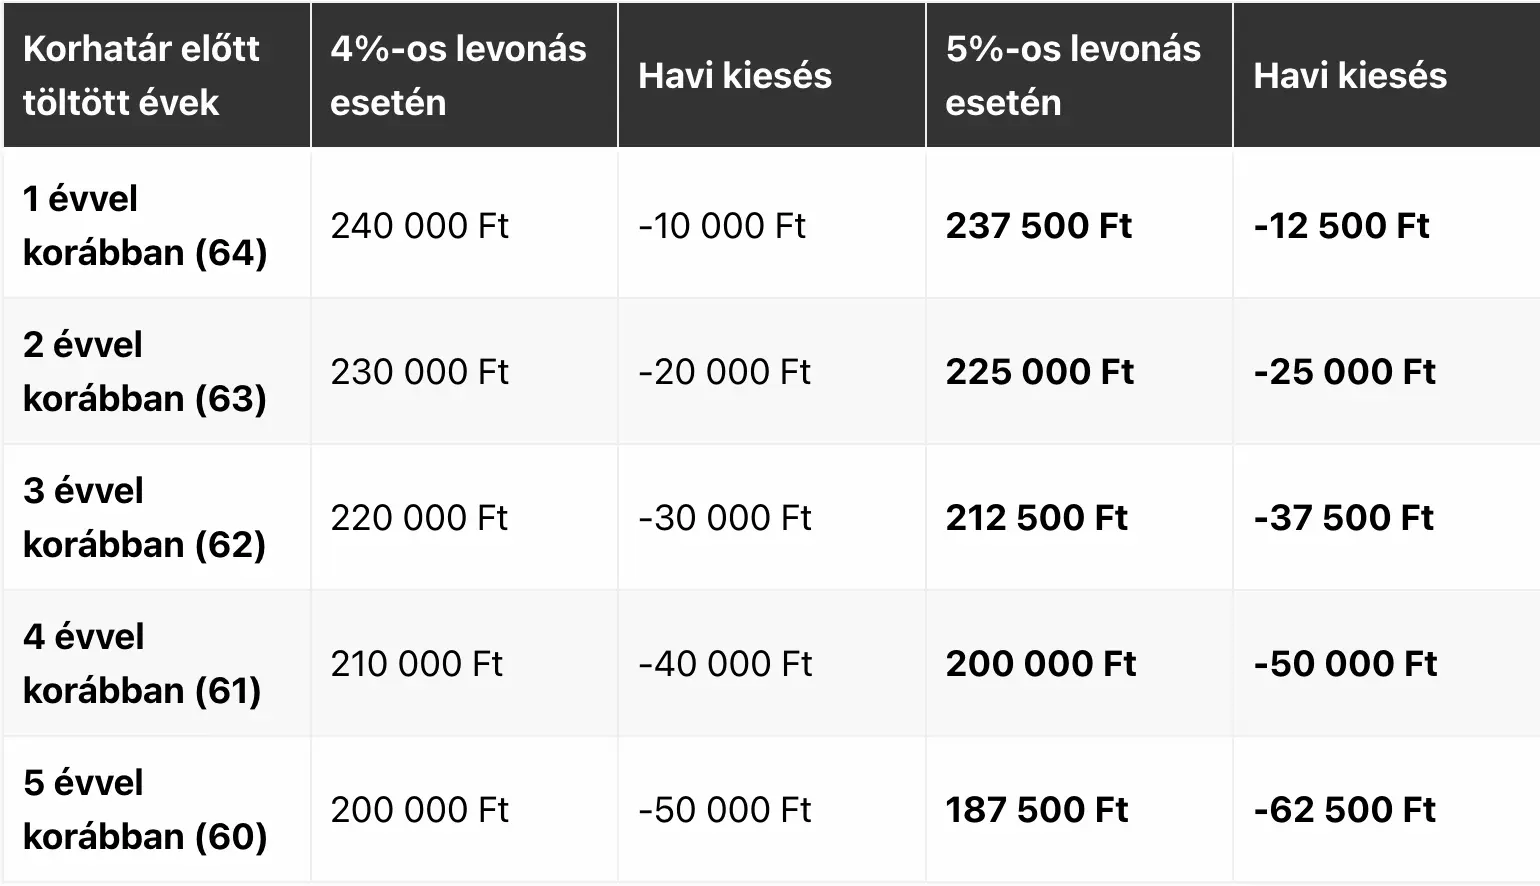1540x886 pixels.
Task: Select the "3 évvel korábban (62)" row label
Action: click(x=144, y=517)
